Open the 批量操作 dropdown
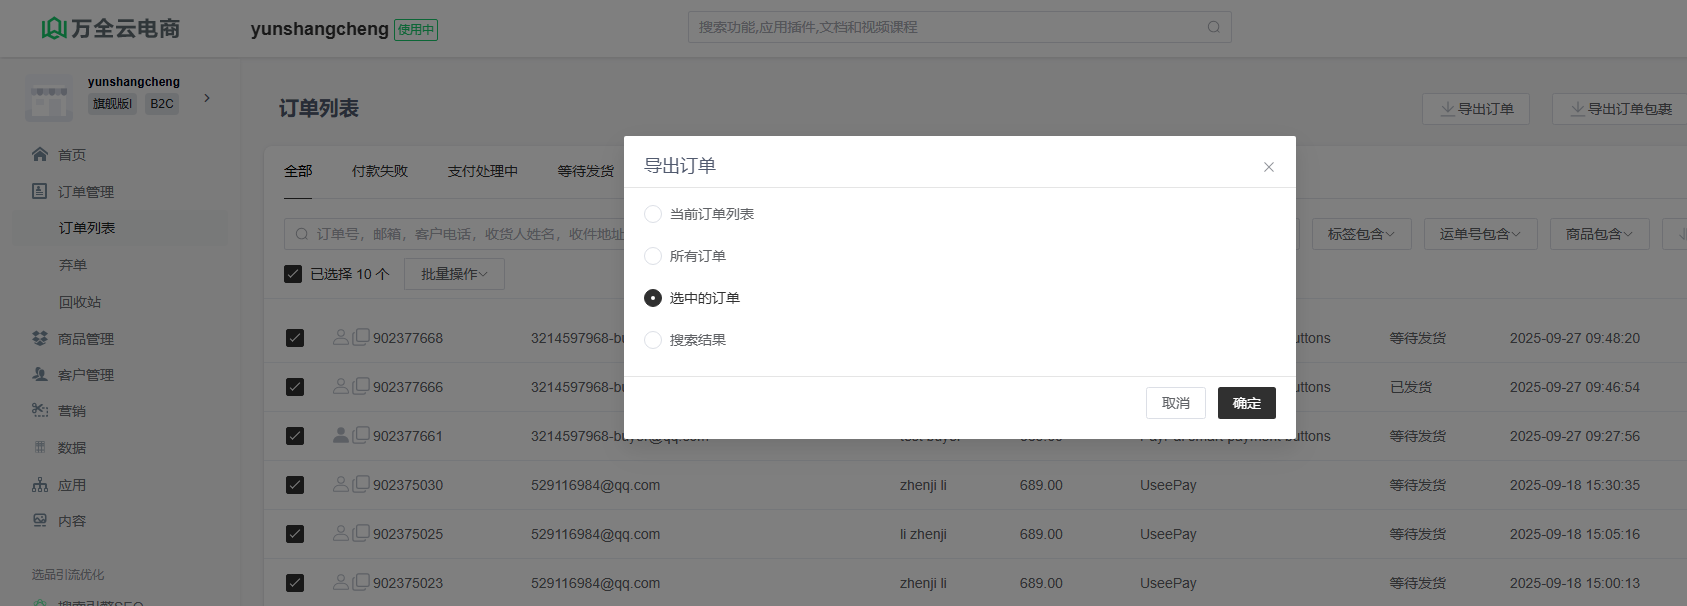The width and height of the screenshot is (1687, 606). coord(454,274)
